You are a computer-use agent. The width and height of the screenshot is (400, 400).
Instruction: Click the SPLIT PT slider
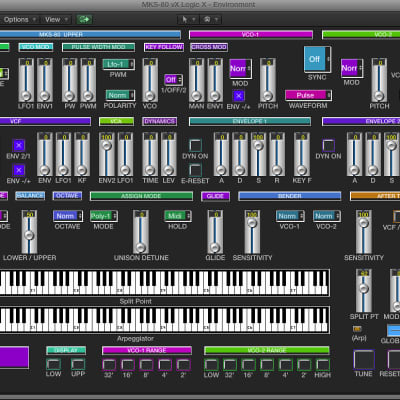tap(364, 291)
